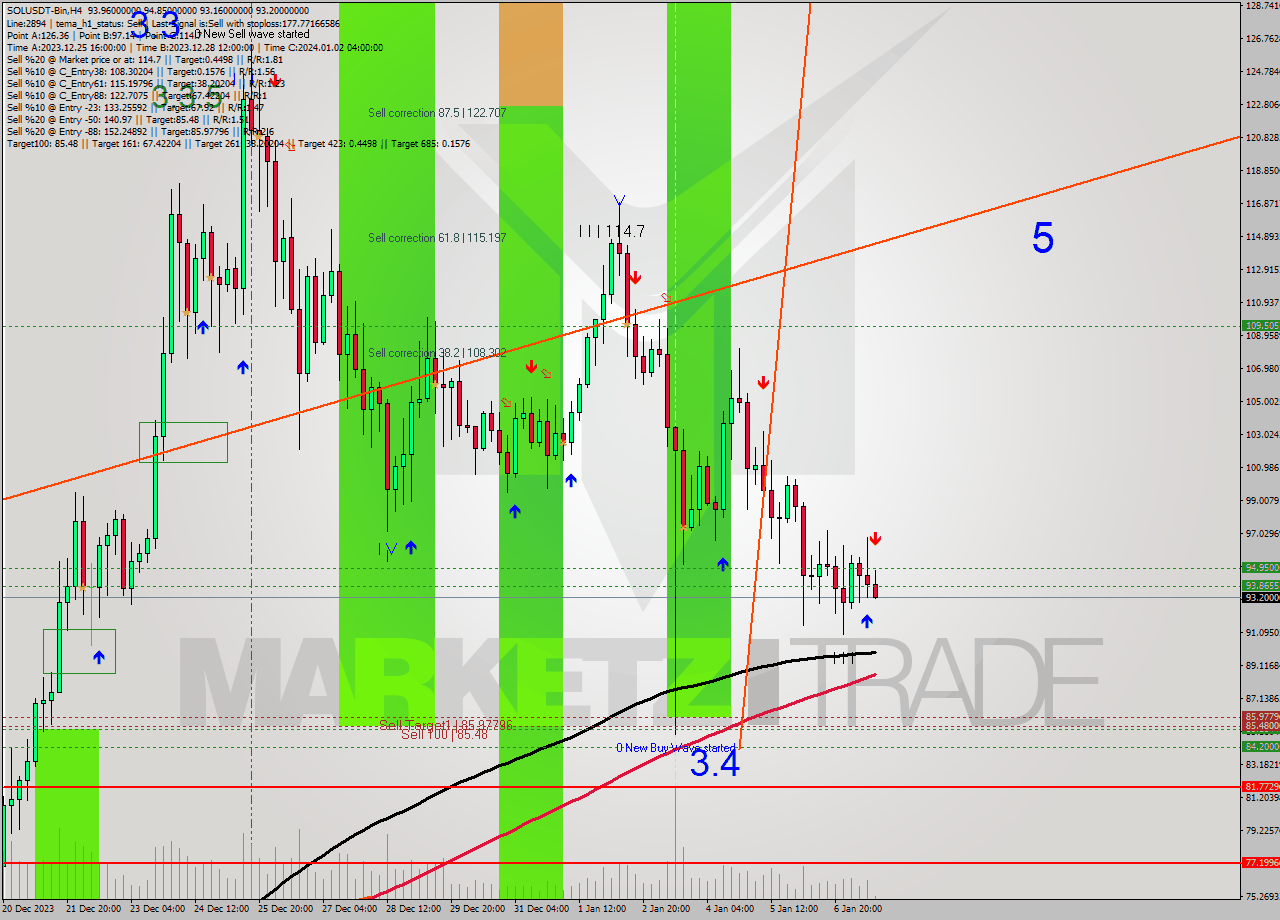Click the 105.000 price axis value
Image resolution: width=1280 pixels, height=920 pixels.
[1262, 401]
